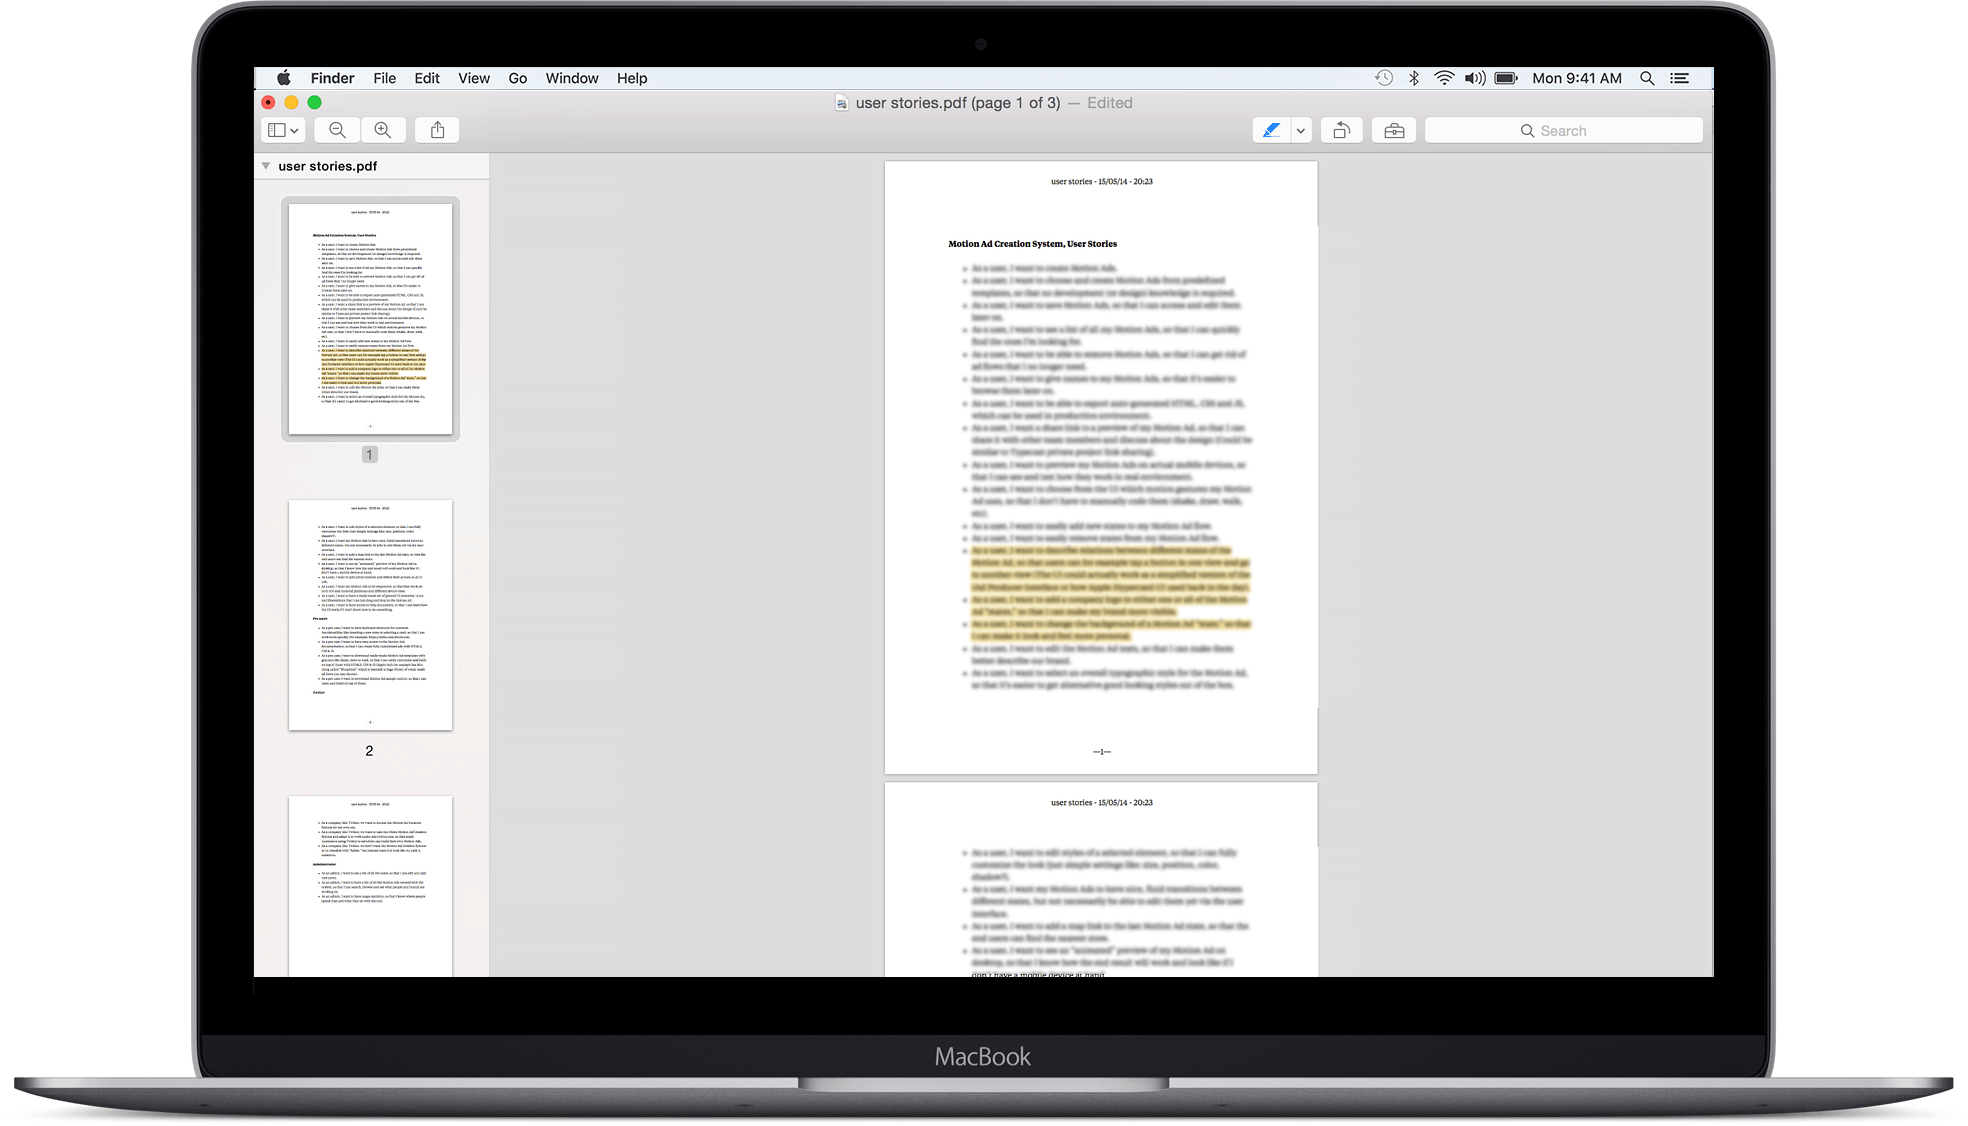
Task: Open the share sheet button
Action: coord(437,130)
